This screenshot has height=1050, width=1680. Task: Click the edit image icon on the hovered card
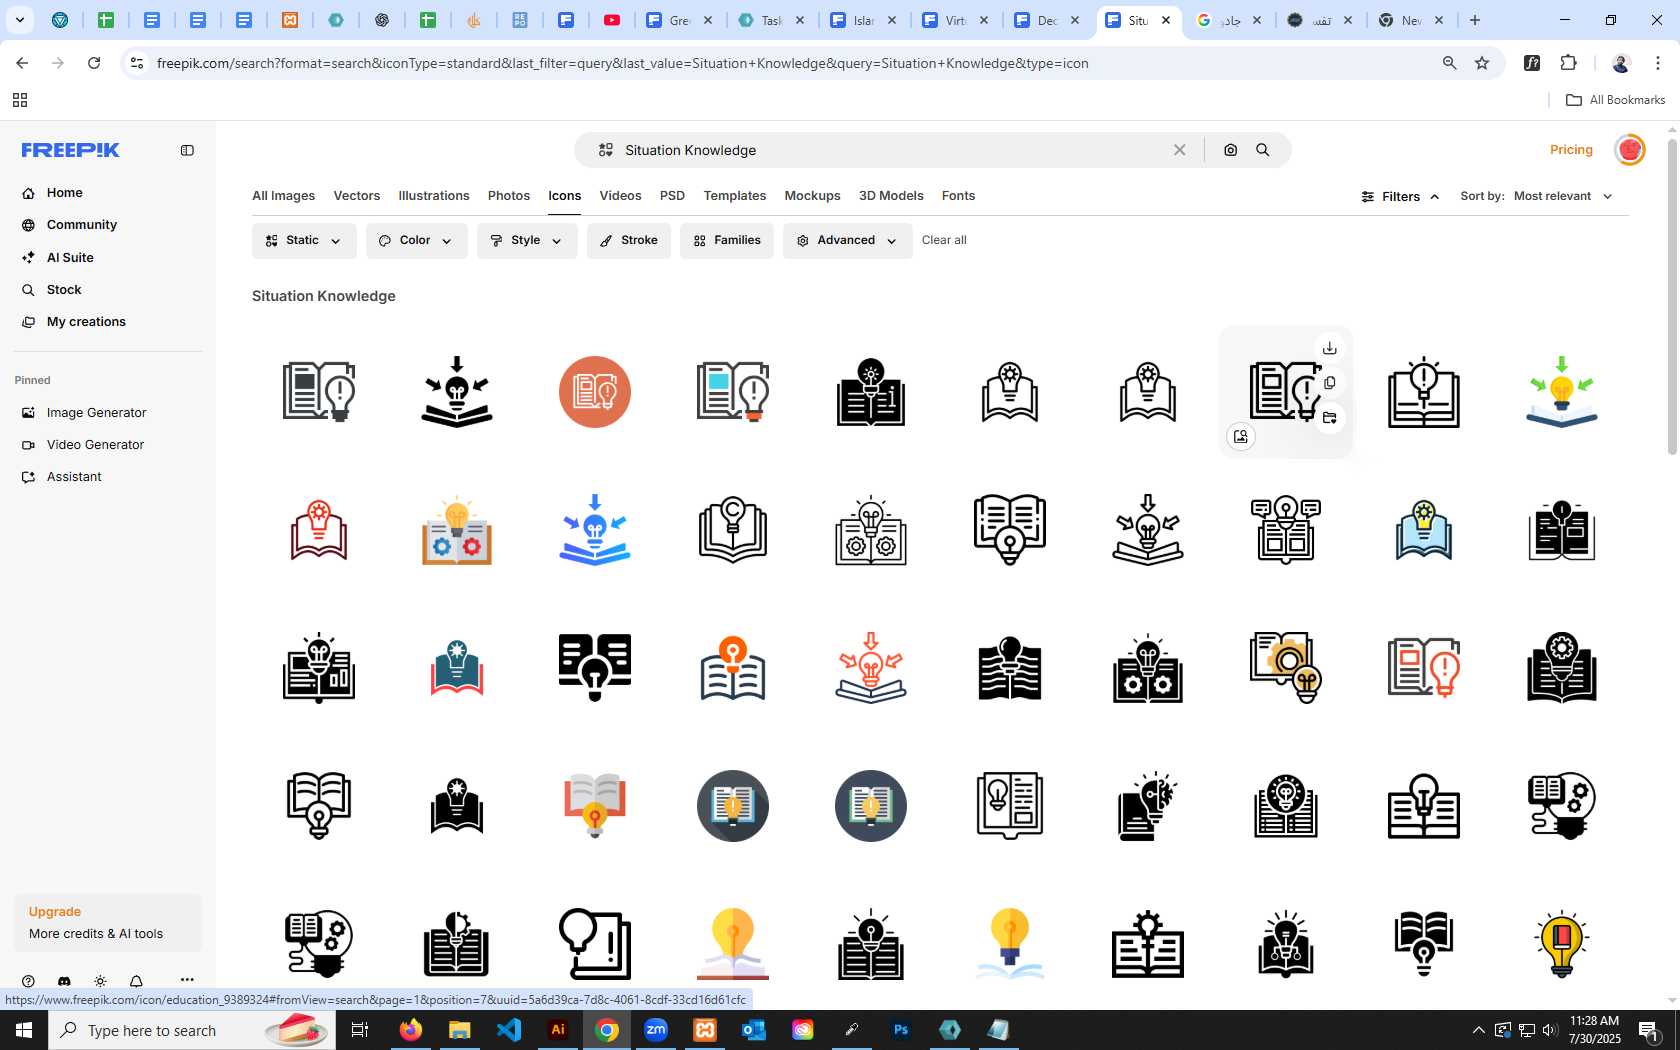pos(1241,437)
